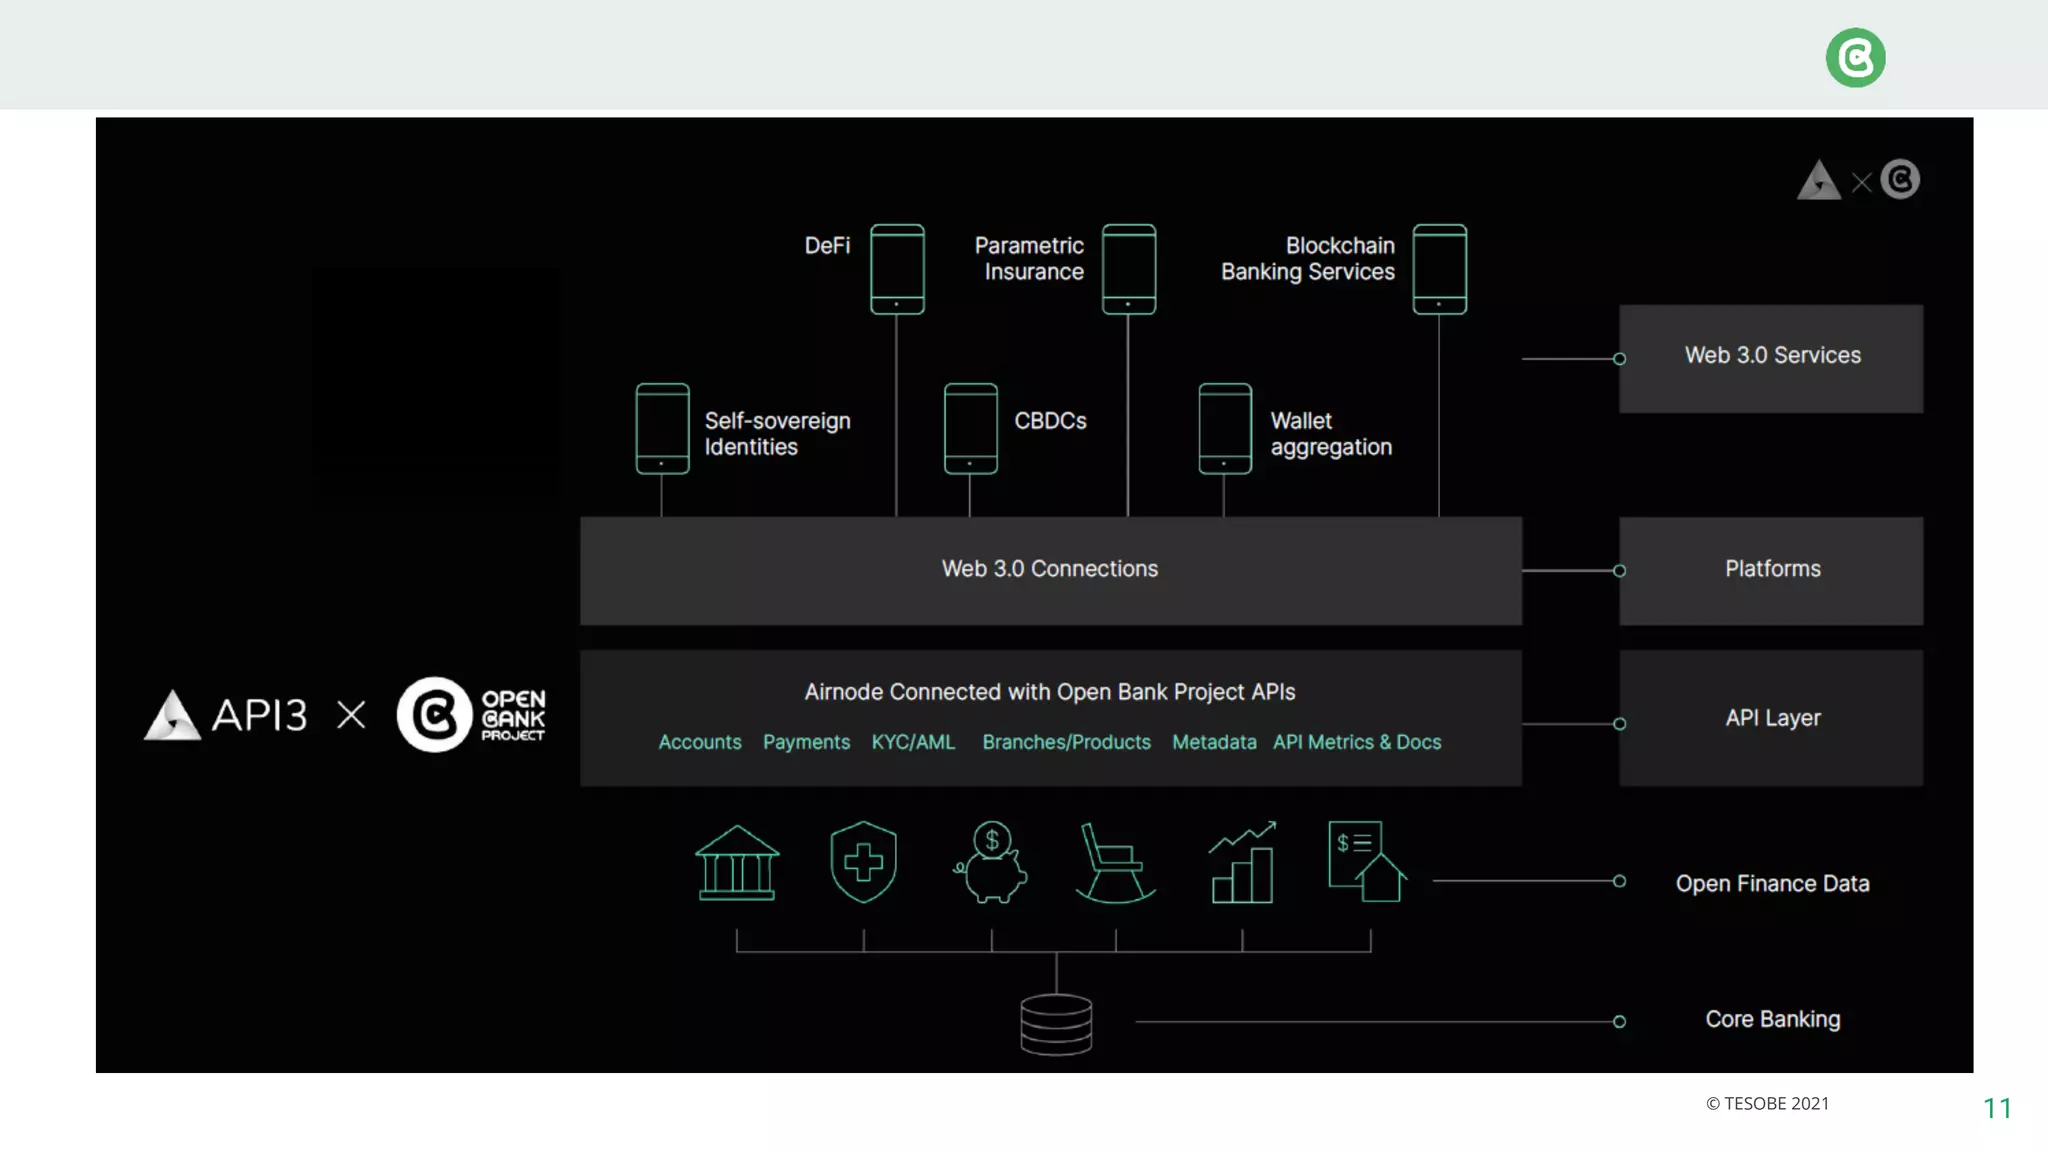Click the bar chart growth icon

[x=1242, y=863]
